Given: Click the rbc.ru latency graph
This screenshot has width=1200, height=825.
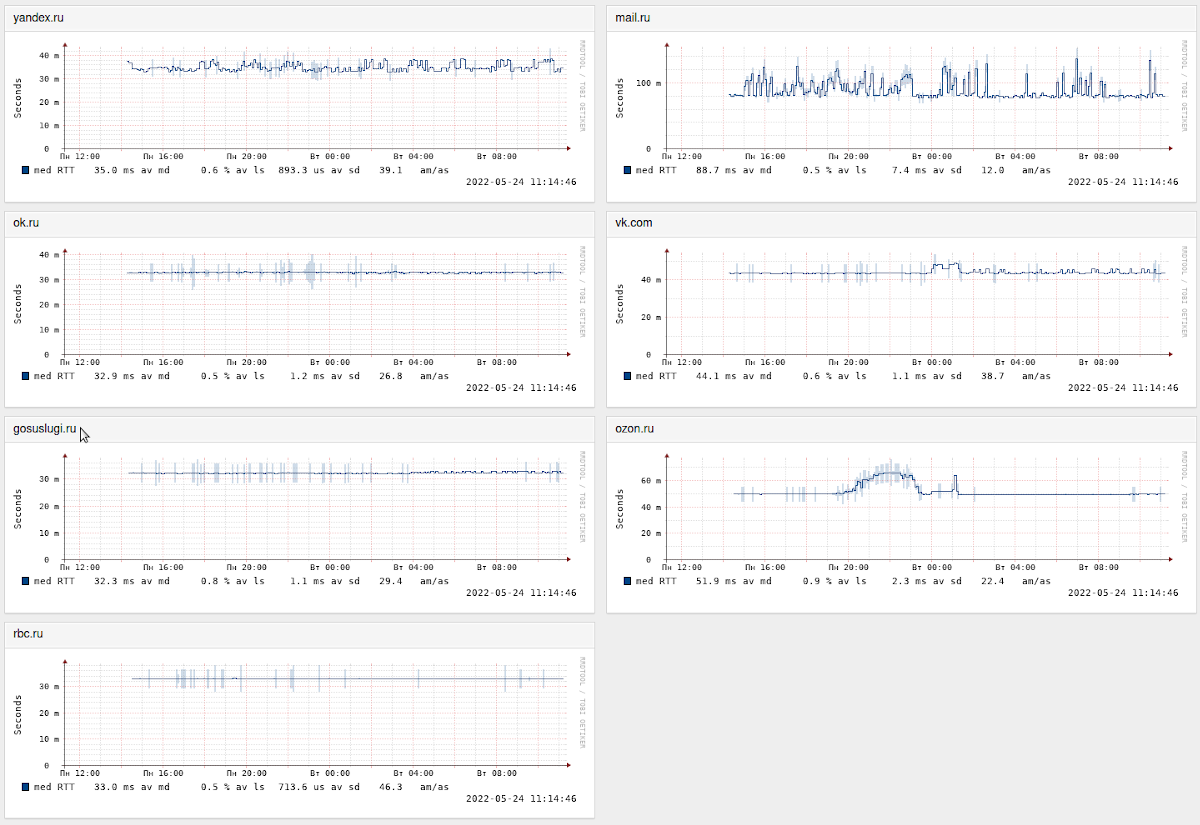Looking at the screenshot, I should tap(300, 731).
